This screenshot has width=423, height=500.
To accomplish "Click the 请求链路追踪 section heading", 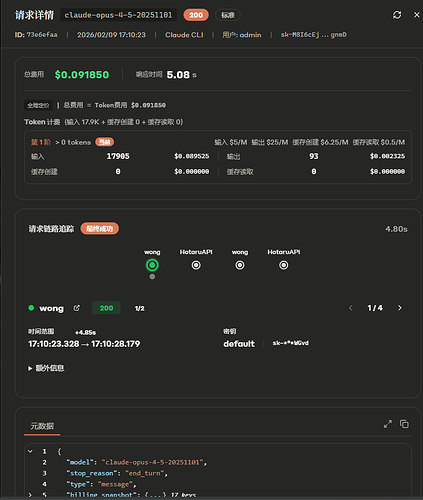I will click(51, 229).
